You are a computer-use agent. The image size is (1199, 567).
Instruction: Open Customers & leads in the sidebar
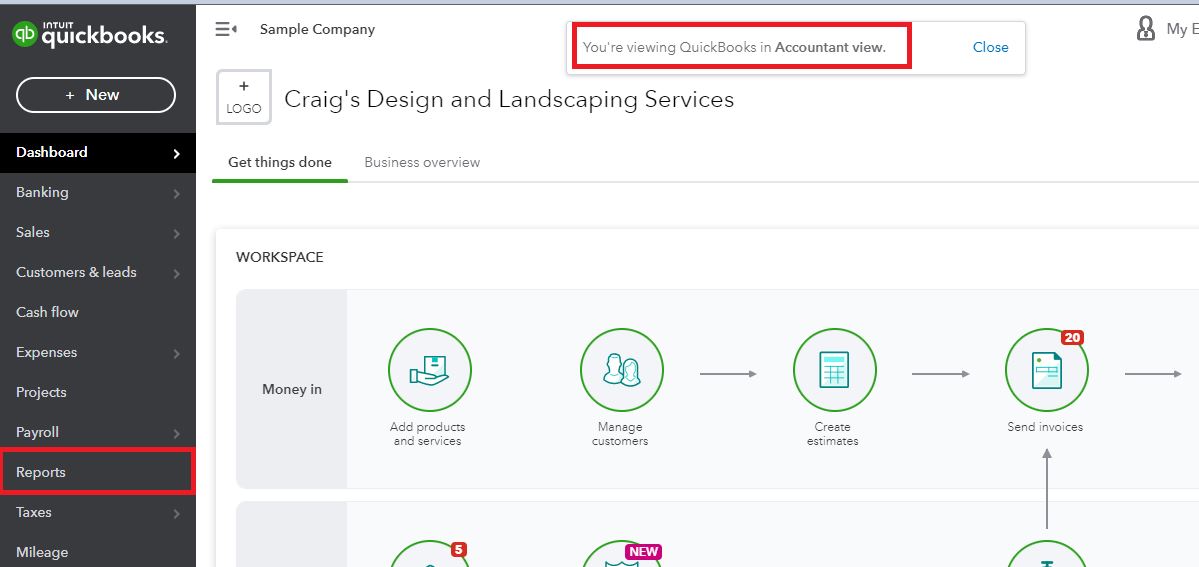coord(98,272)
